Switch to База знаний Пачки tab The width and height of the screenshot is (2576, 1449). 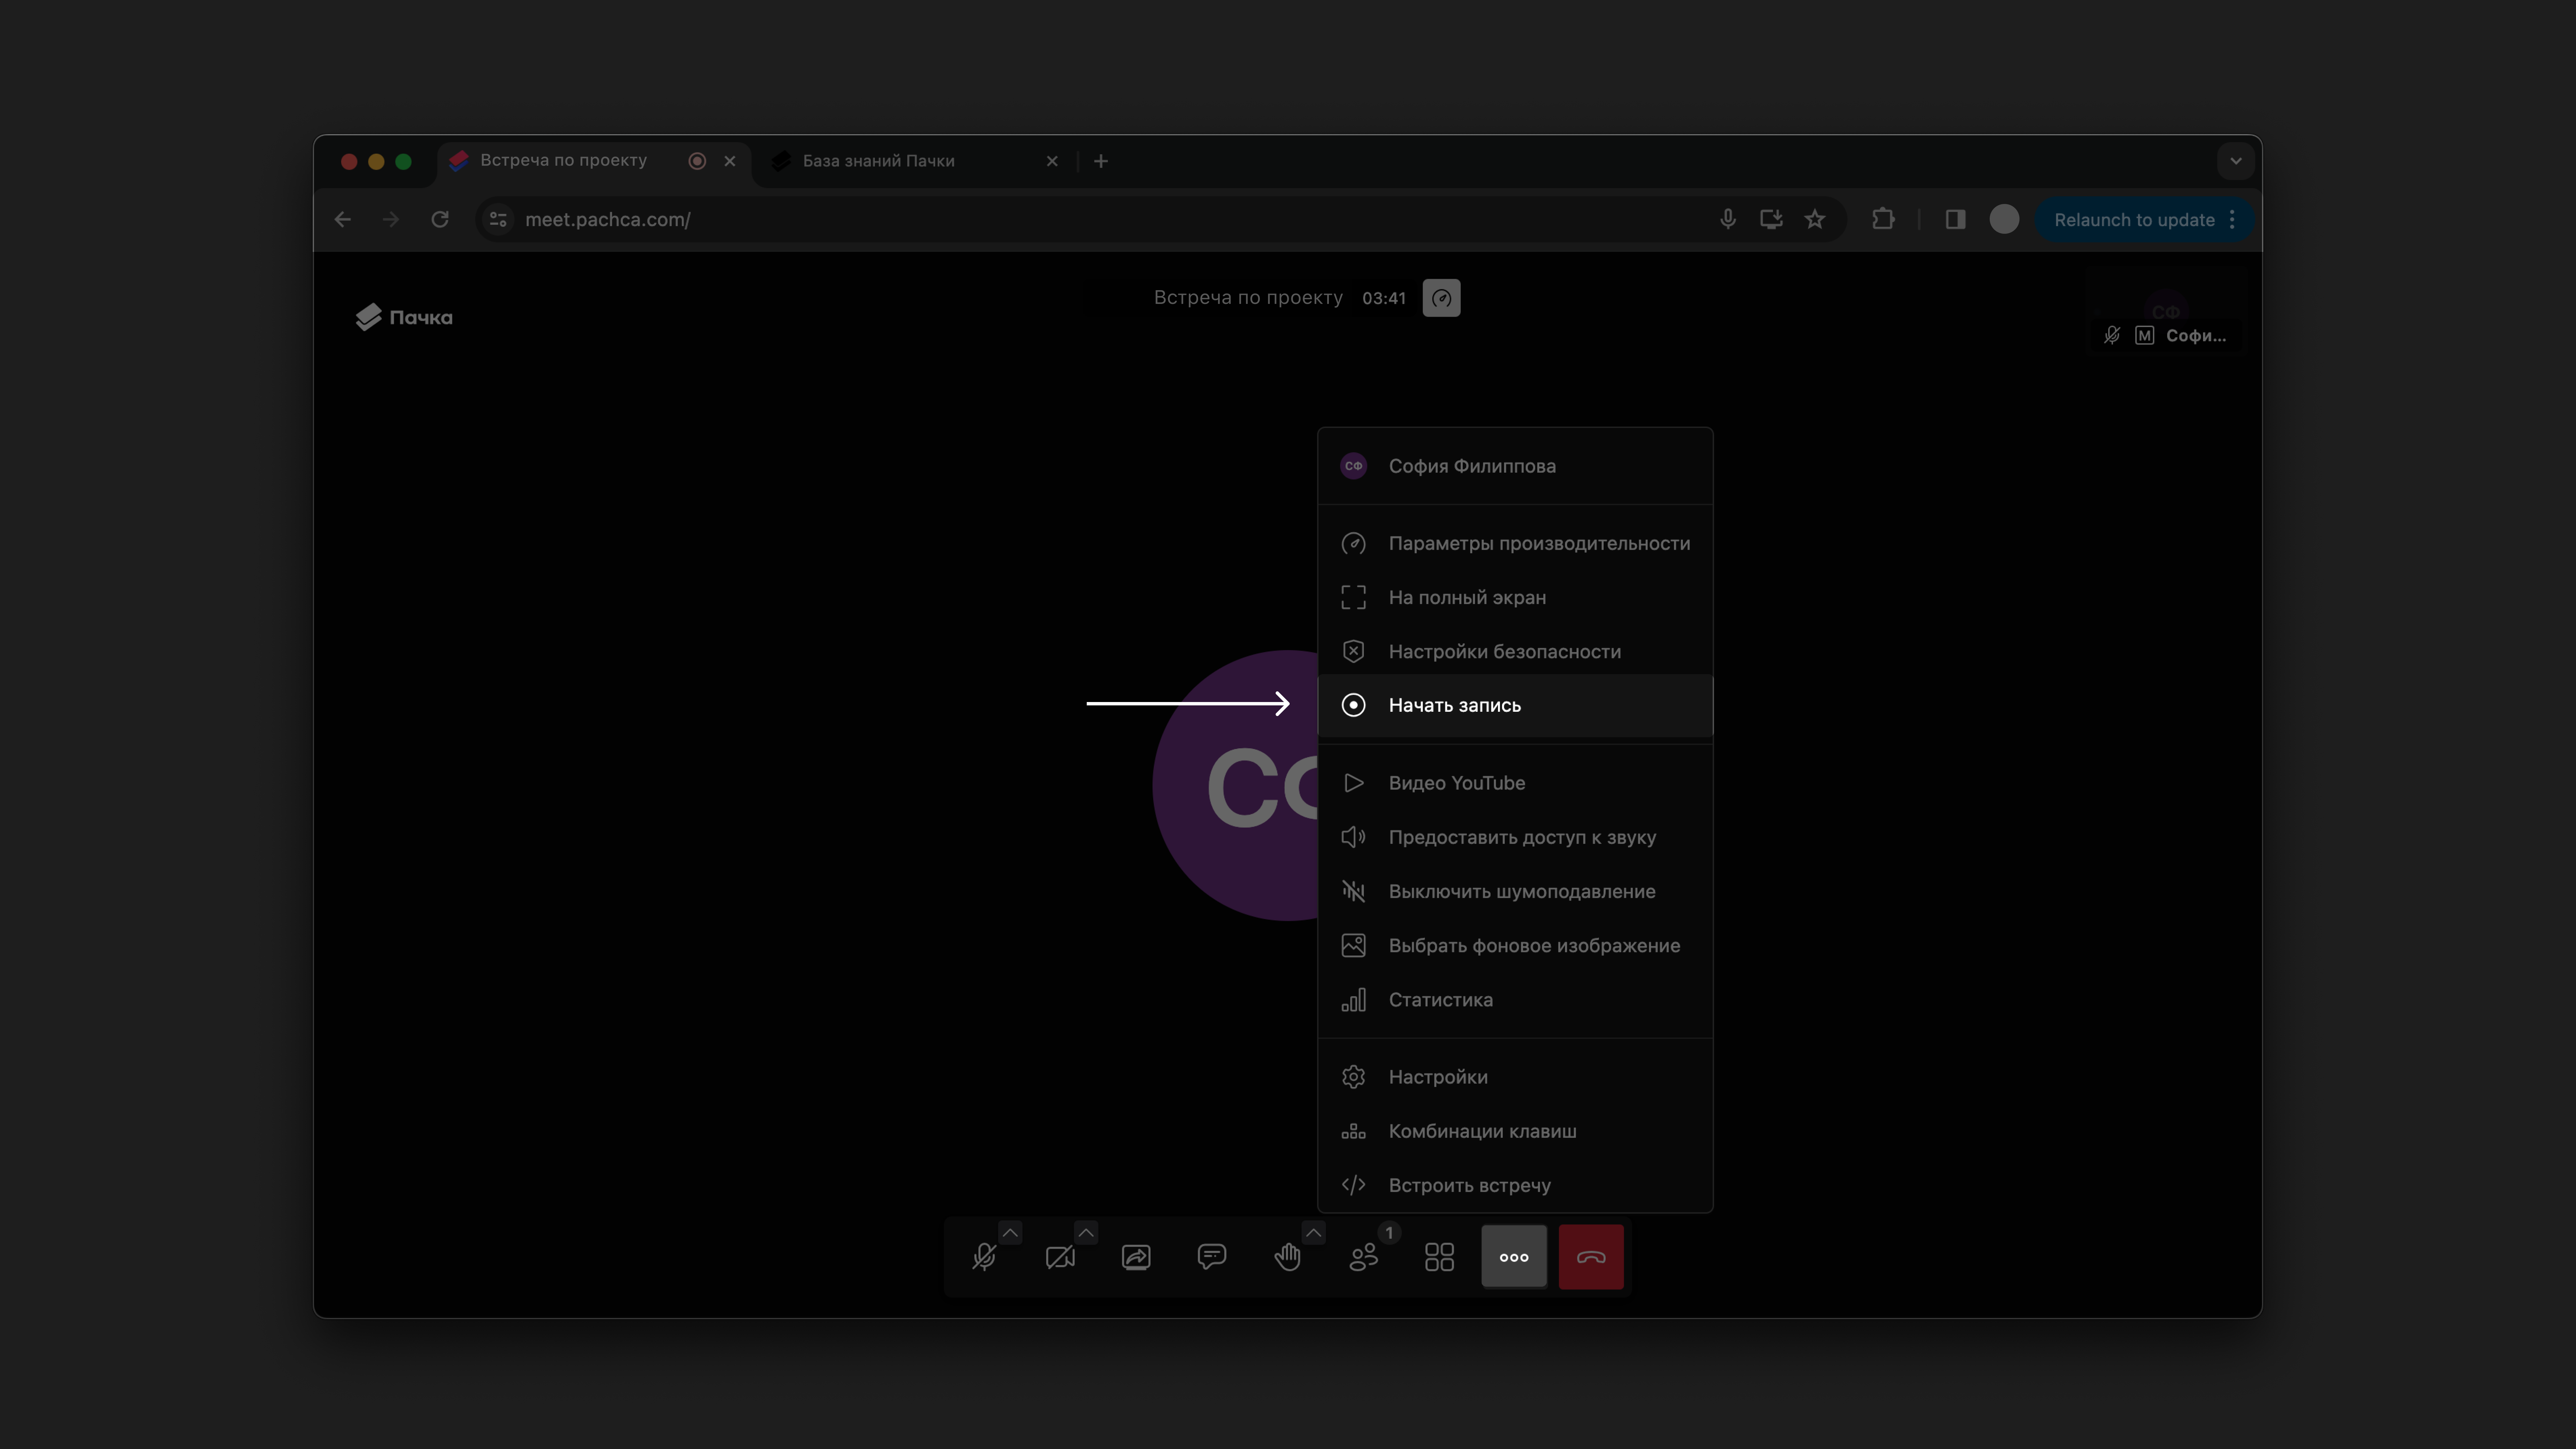pos(878,161)
